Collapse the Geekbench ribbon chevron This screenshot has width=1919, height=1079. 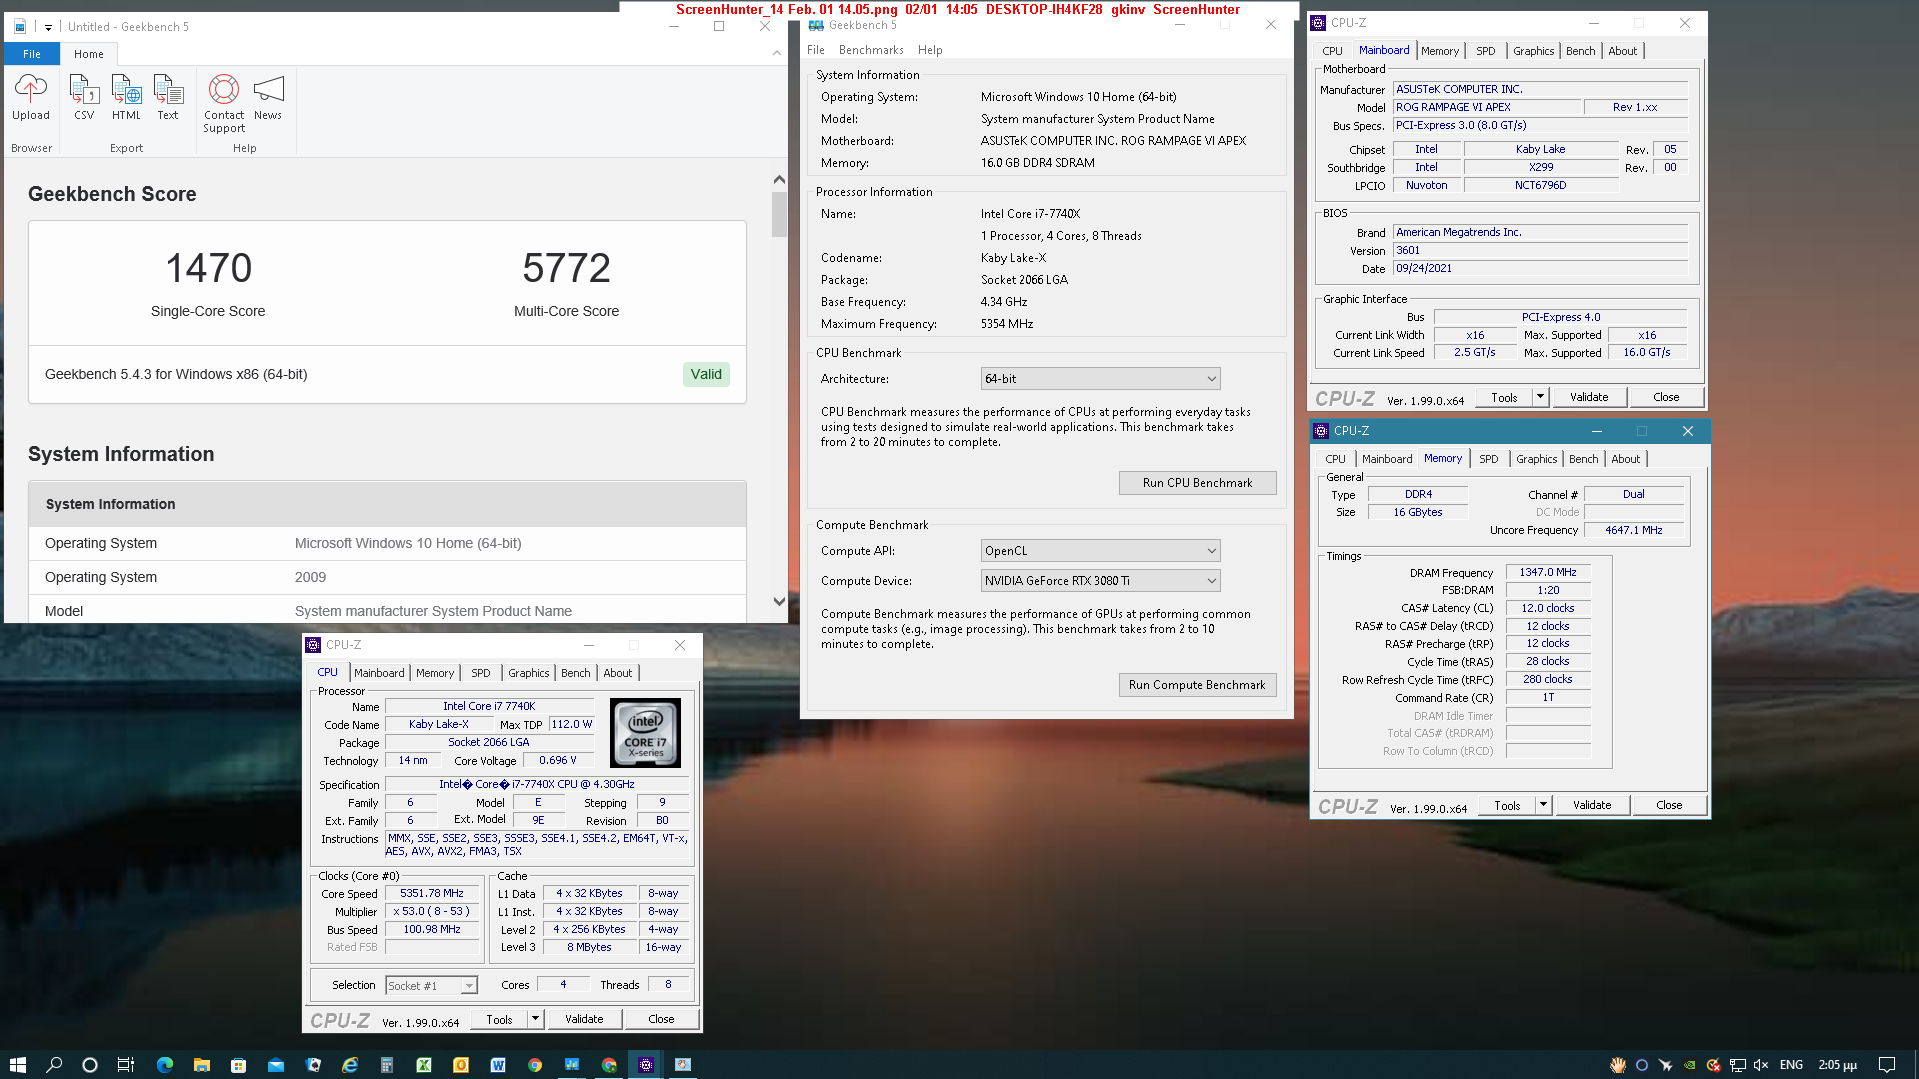[777, 53]
